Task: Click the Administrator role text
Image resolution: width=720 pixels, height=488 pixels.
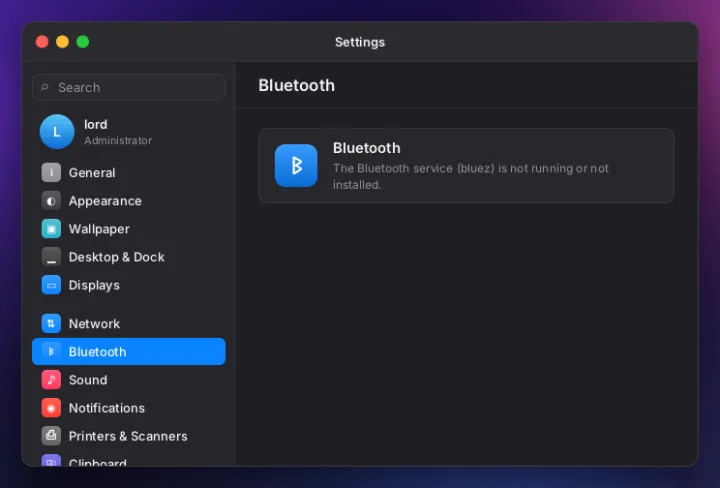Action: pyautogui.click(x=118, y=140)
